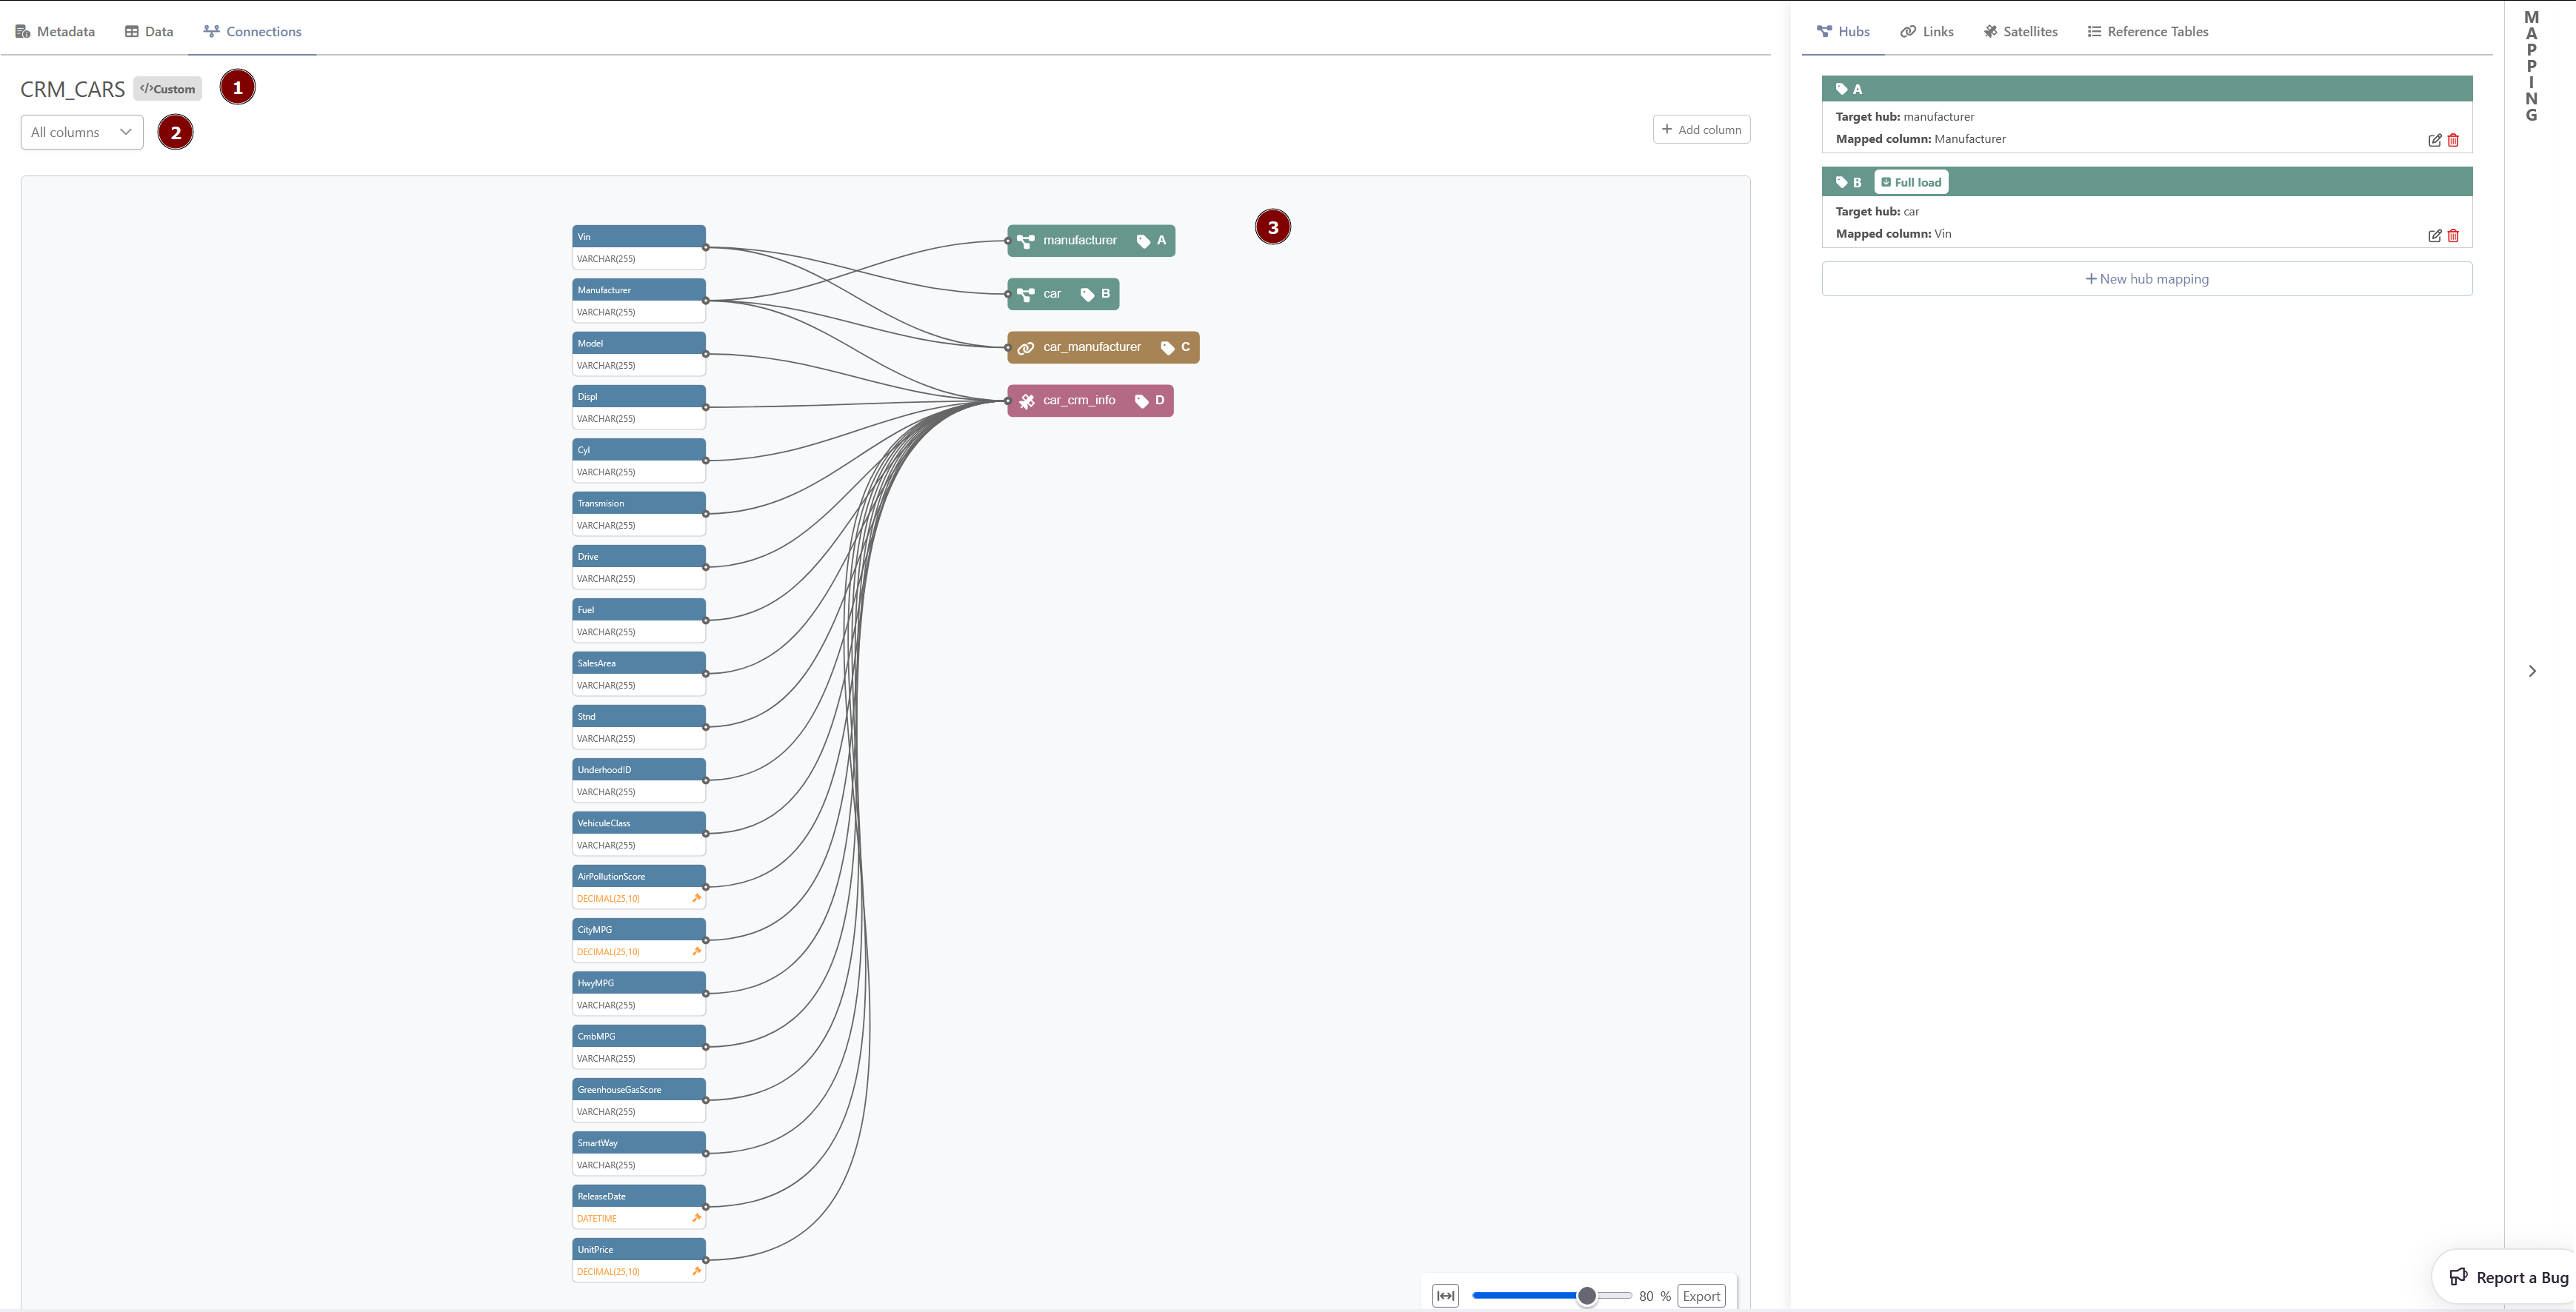Switch to the Reference Tables tab
The width and height of the screenshot is (2576, 1312).
point(2148,31)
